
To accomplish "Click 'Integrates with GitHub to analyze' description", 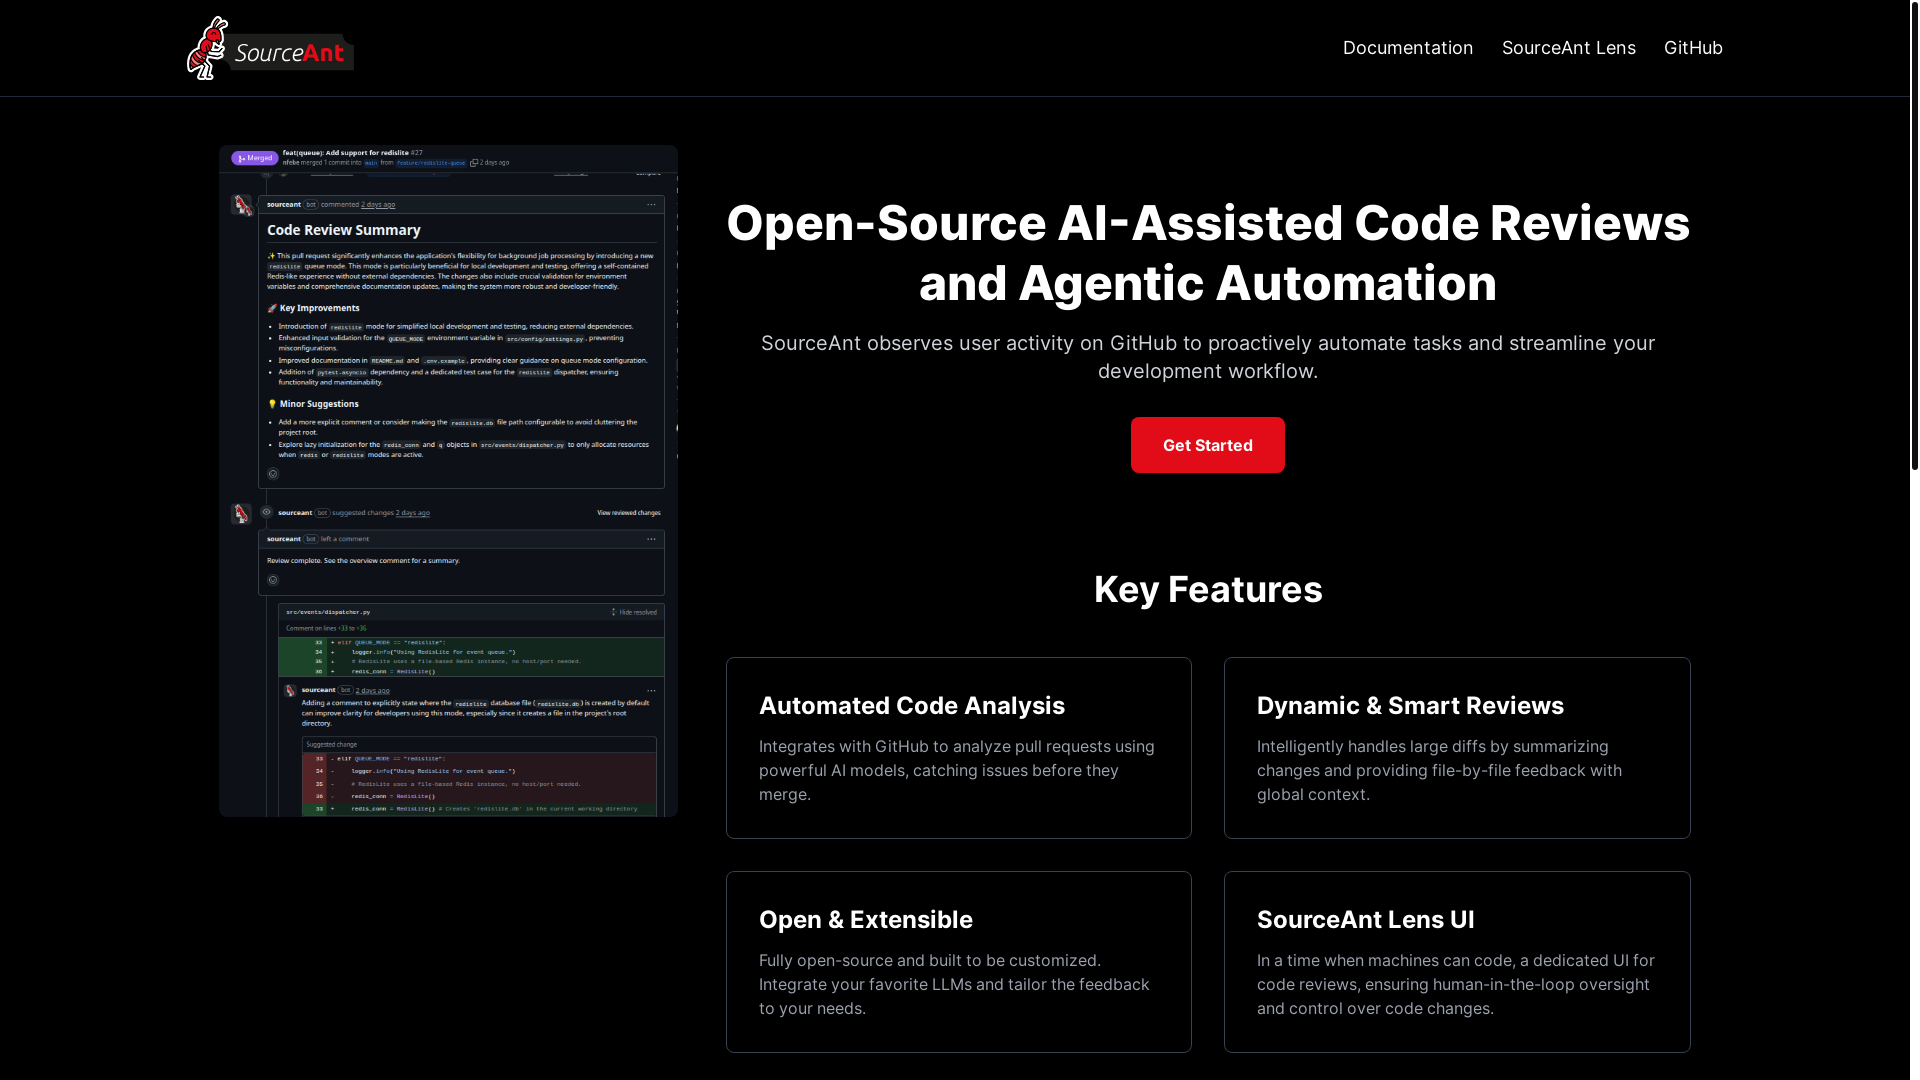I will point(957,770).
